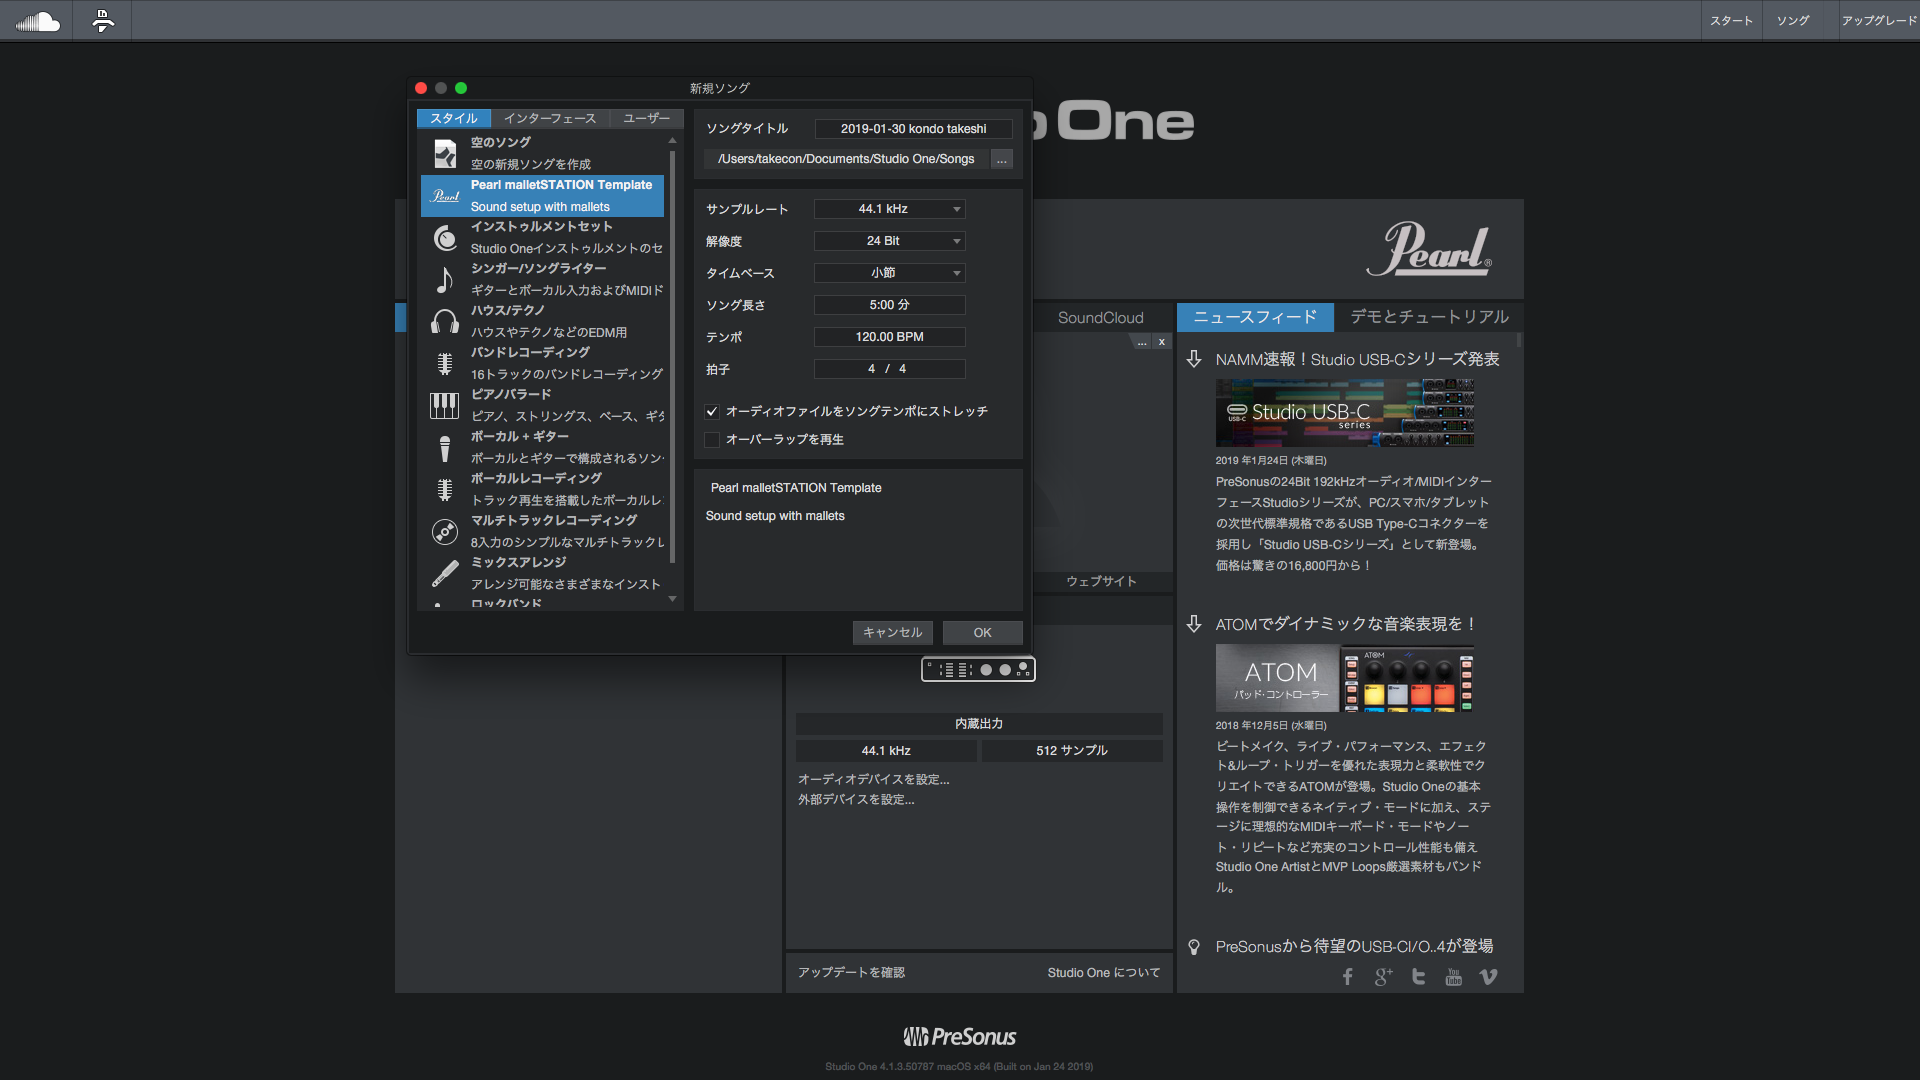Screen dimensions: 1920x1080
Task: Click アップデートを確認 link
Action: click(x=851, y=972)
